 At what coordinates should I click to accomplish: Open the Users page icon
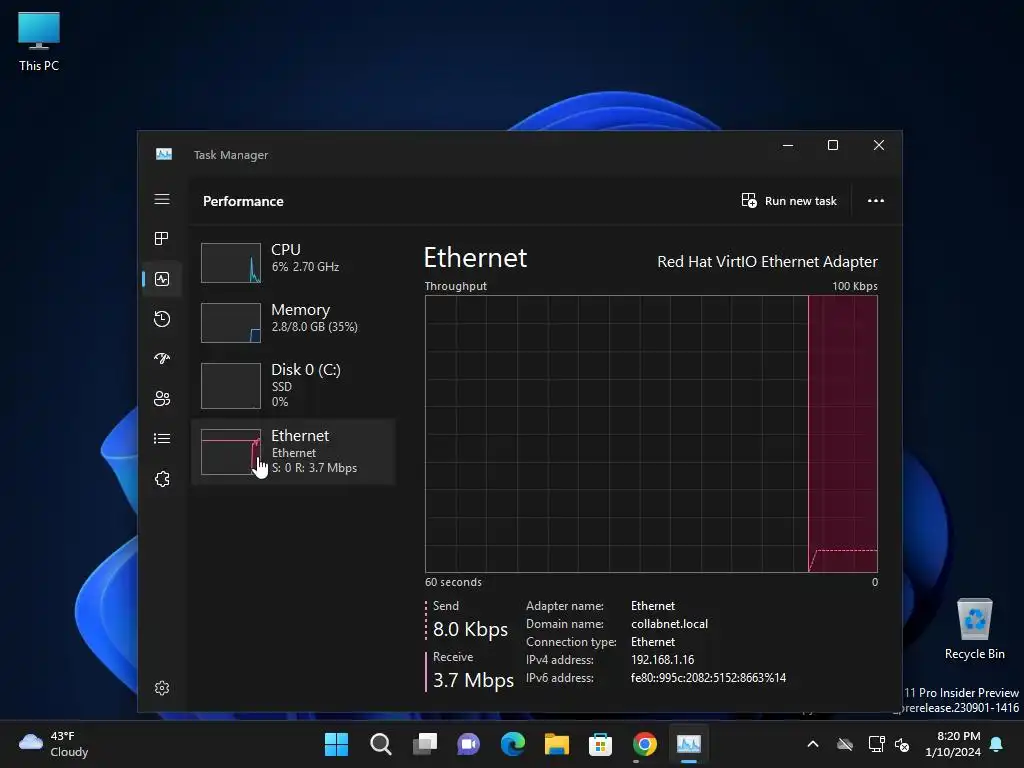(x=162, y=398)
